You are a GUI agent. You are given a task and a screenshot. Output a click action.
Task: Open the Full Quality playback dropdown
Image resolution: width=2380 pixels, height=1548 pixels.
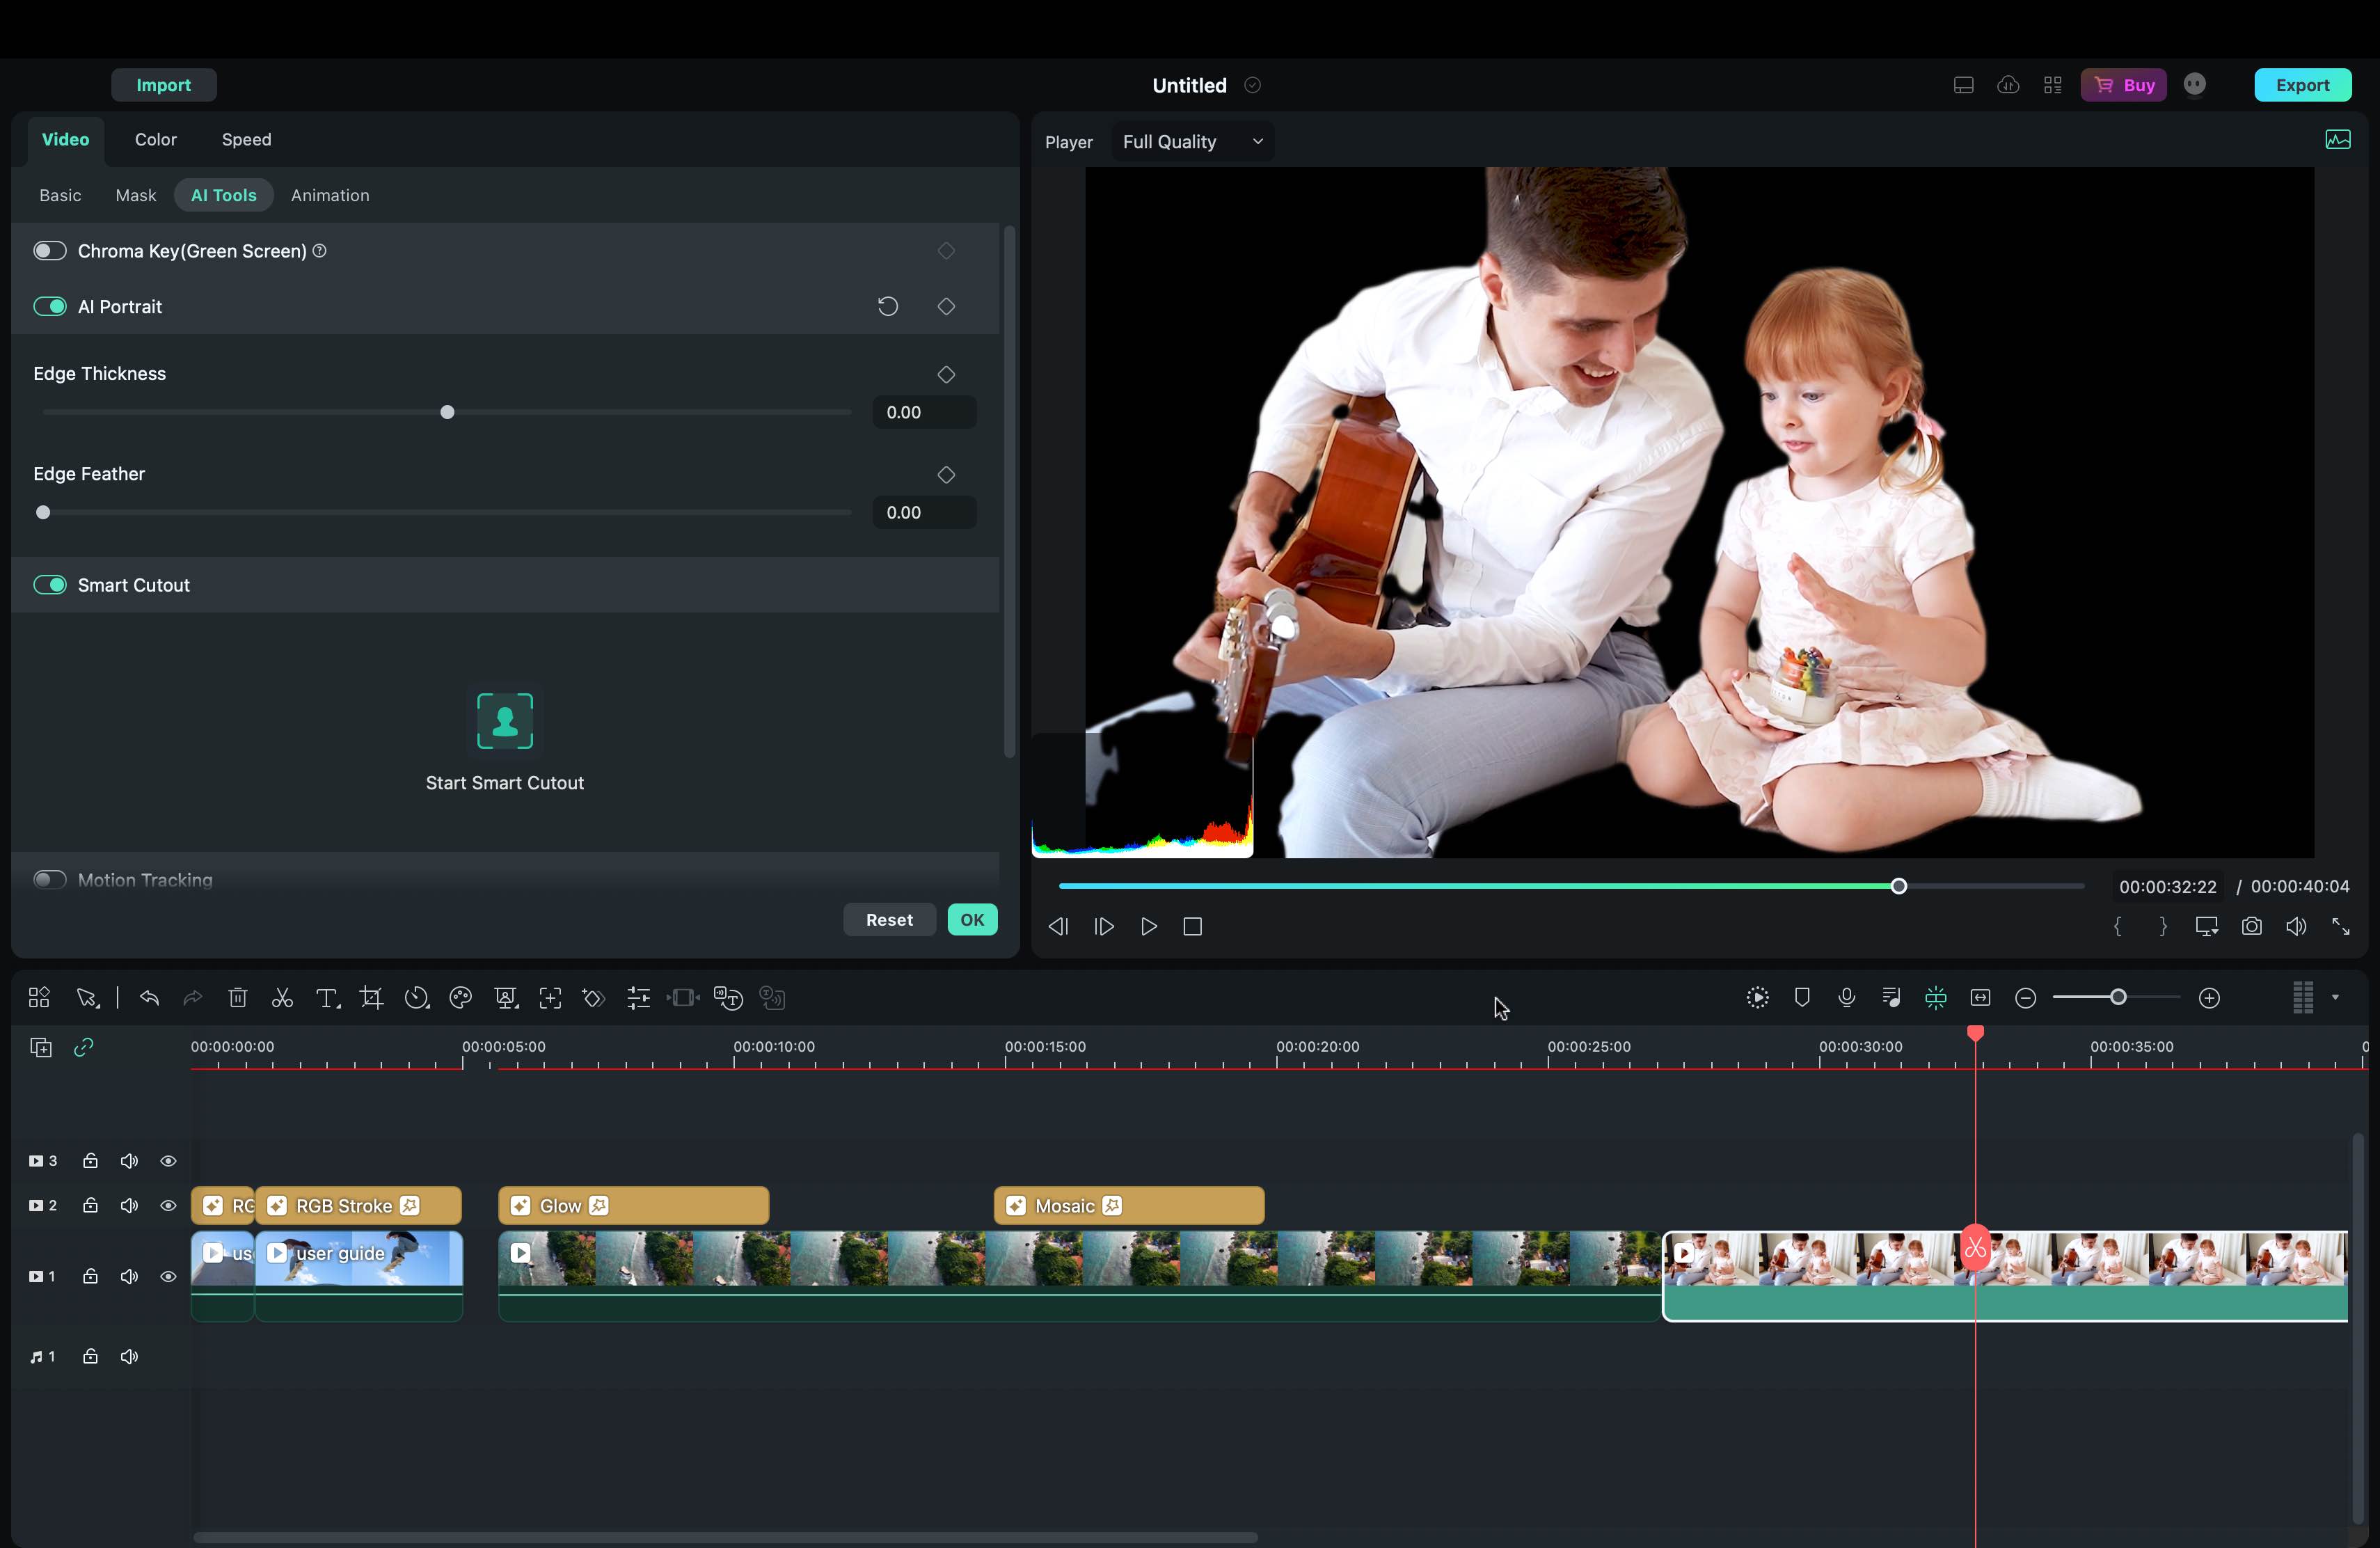pyautogui.click(x=1191, y=141)
